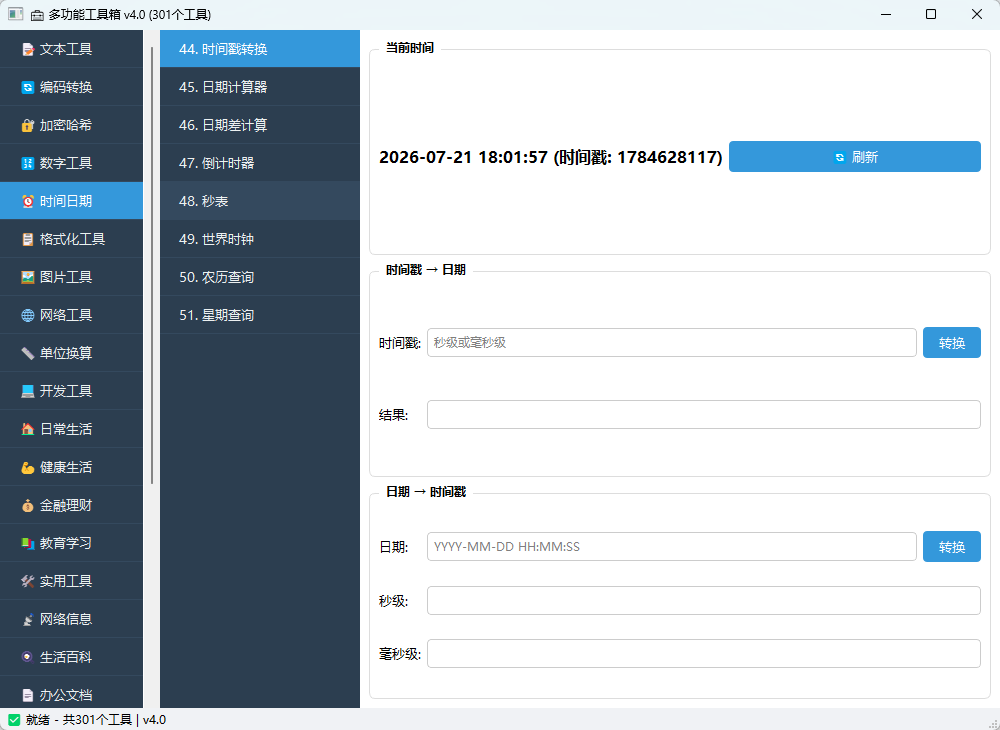Open 49. 世界时钟 tool
This screenshot has width=1000, height=730.
pos(260,239)
